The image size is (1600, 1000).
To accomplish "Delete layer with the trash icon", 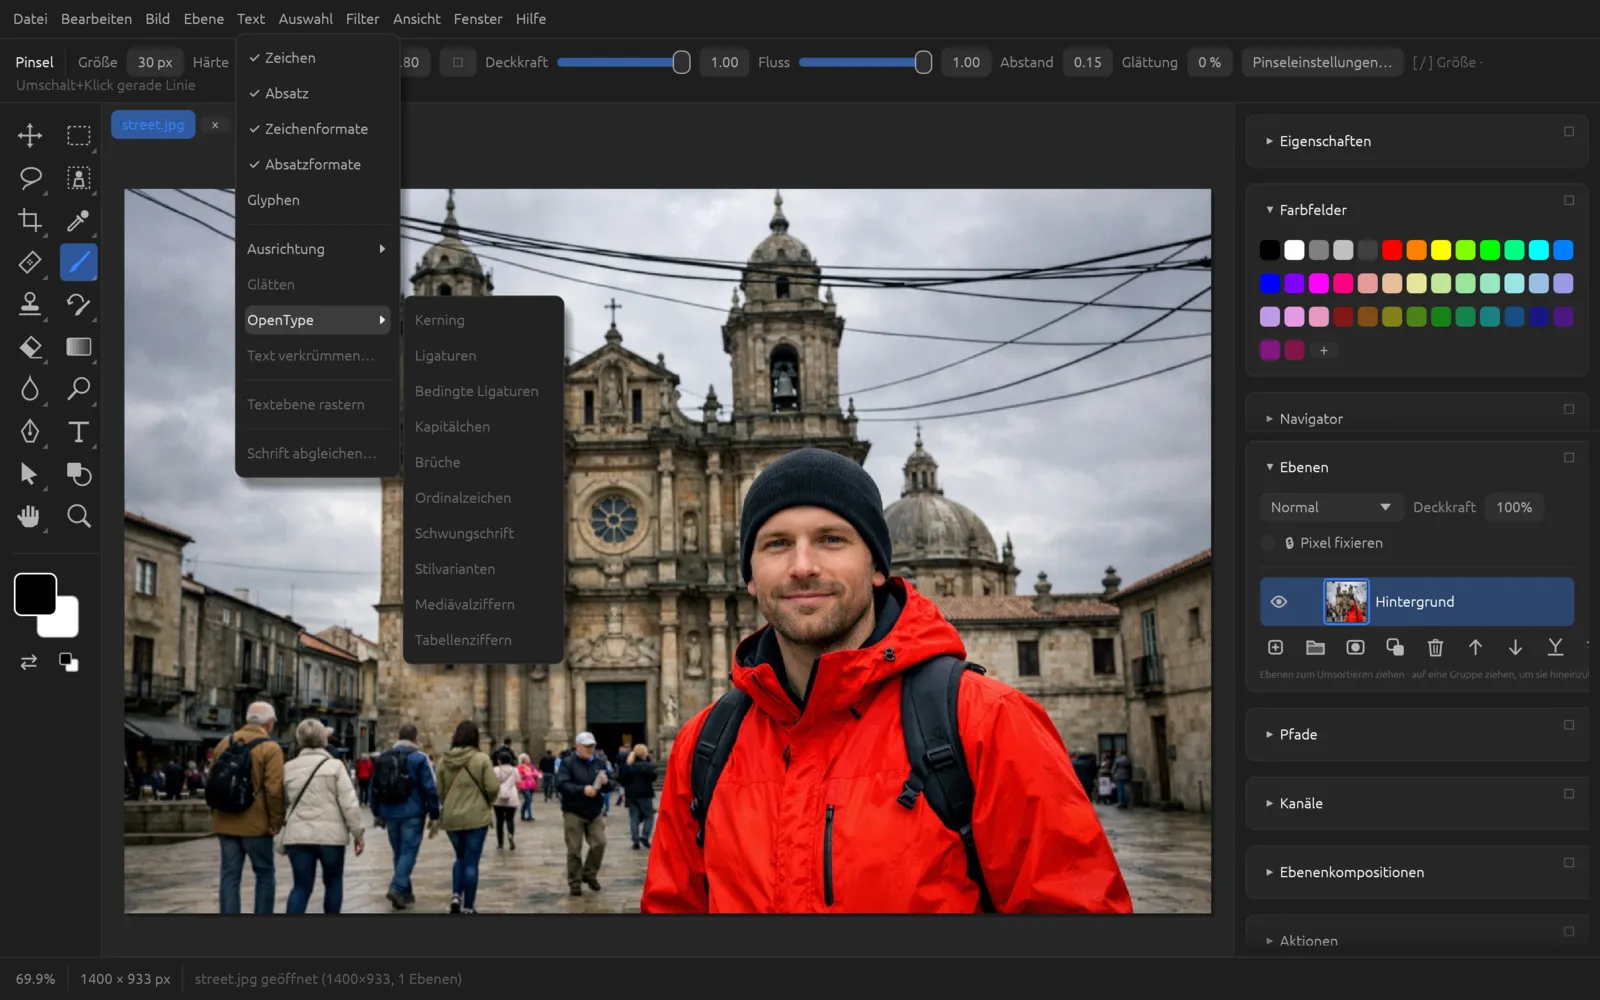I will click(x=1435, y=648).
